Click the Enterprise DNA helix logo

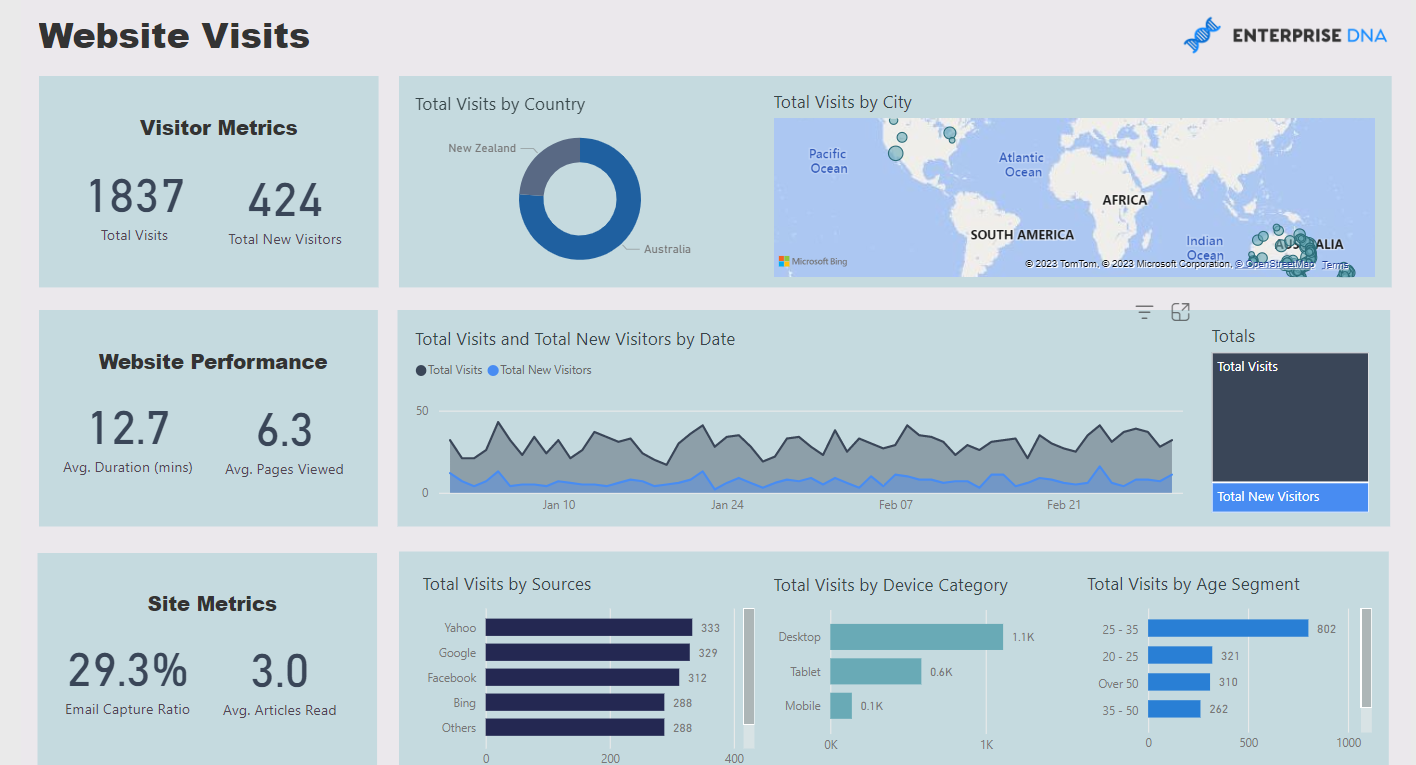click(1202, 35)
